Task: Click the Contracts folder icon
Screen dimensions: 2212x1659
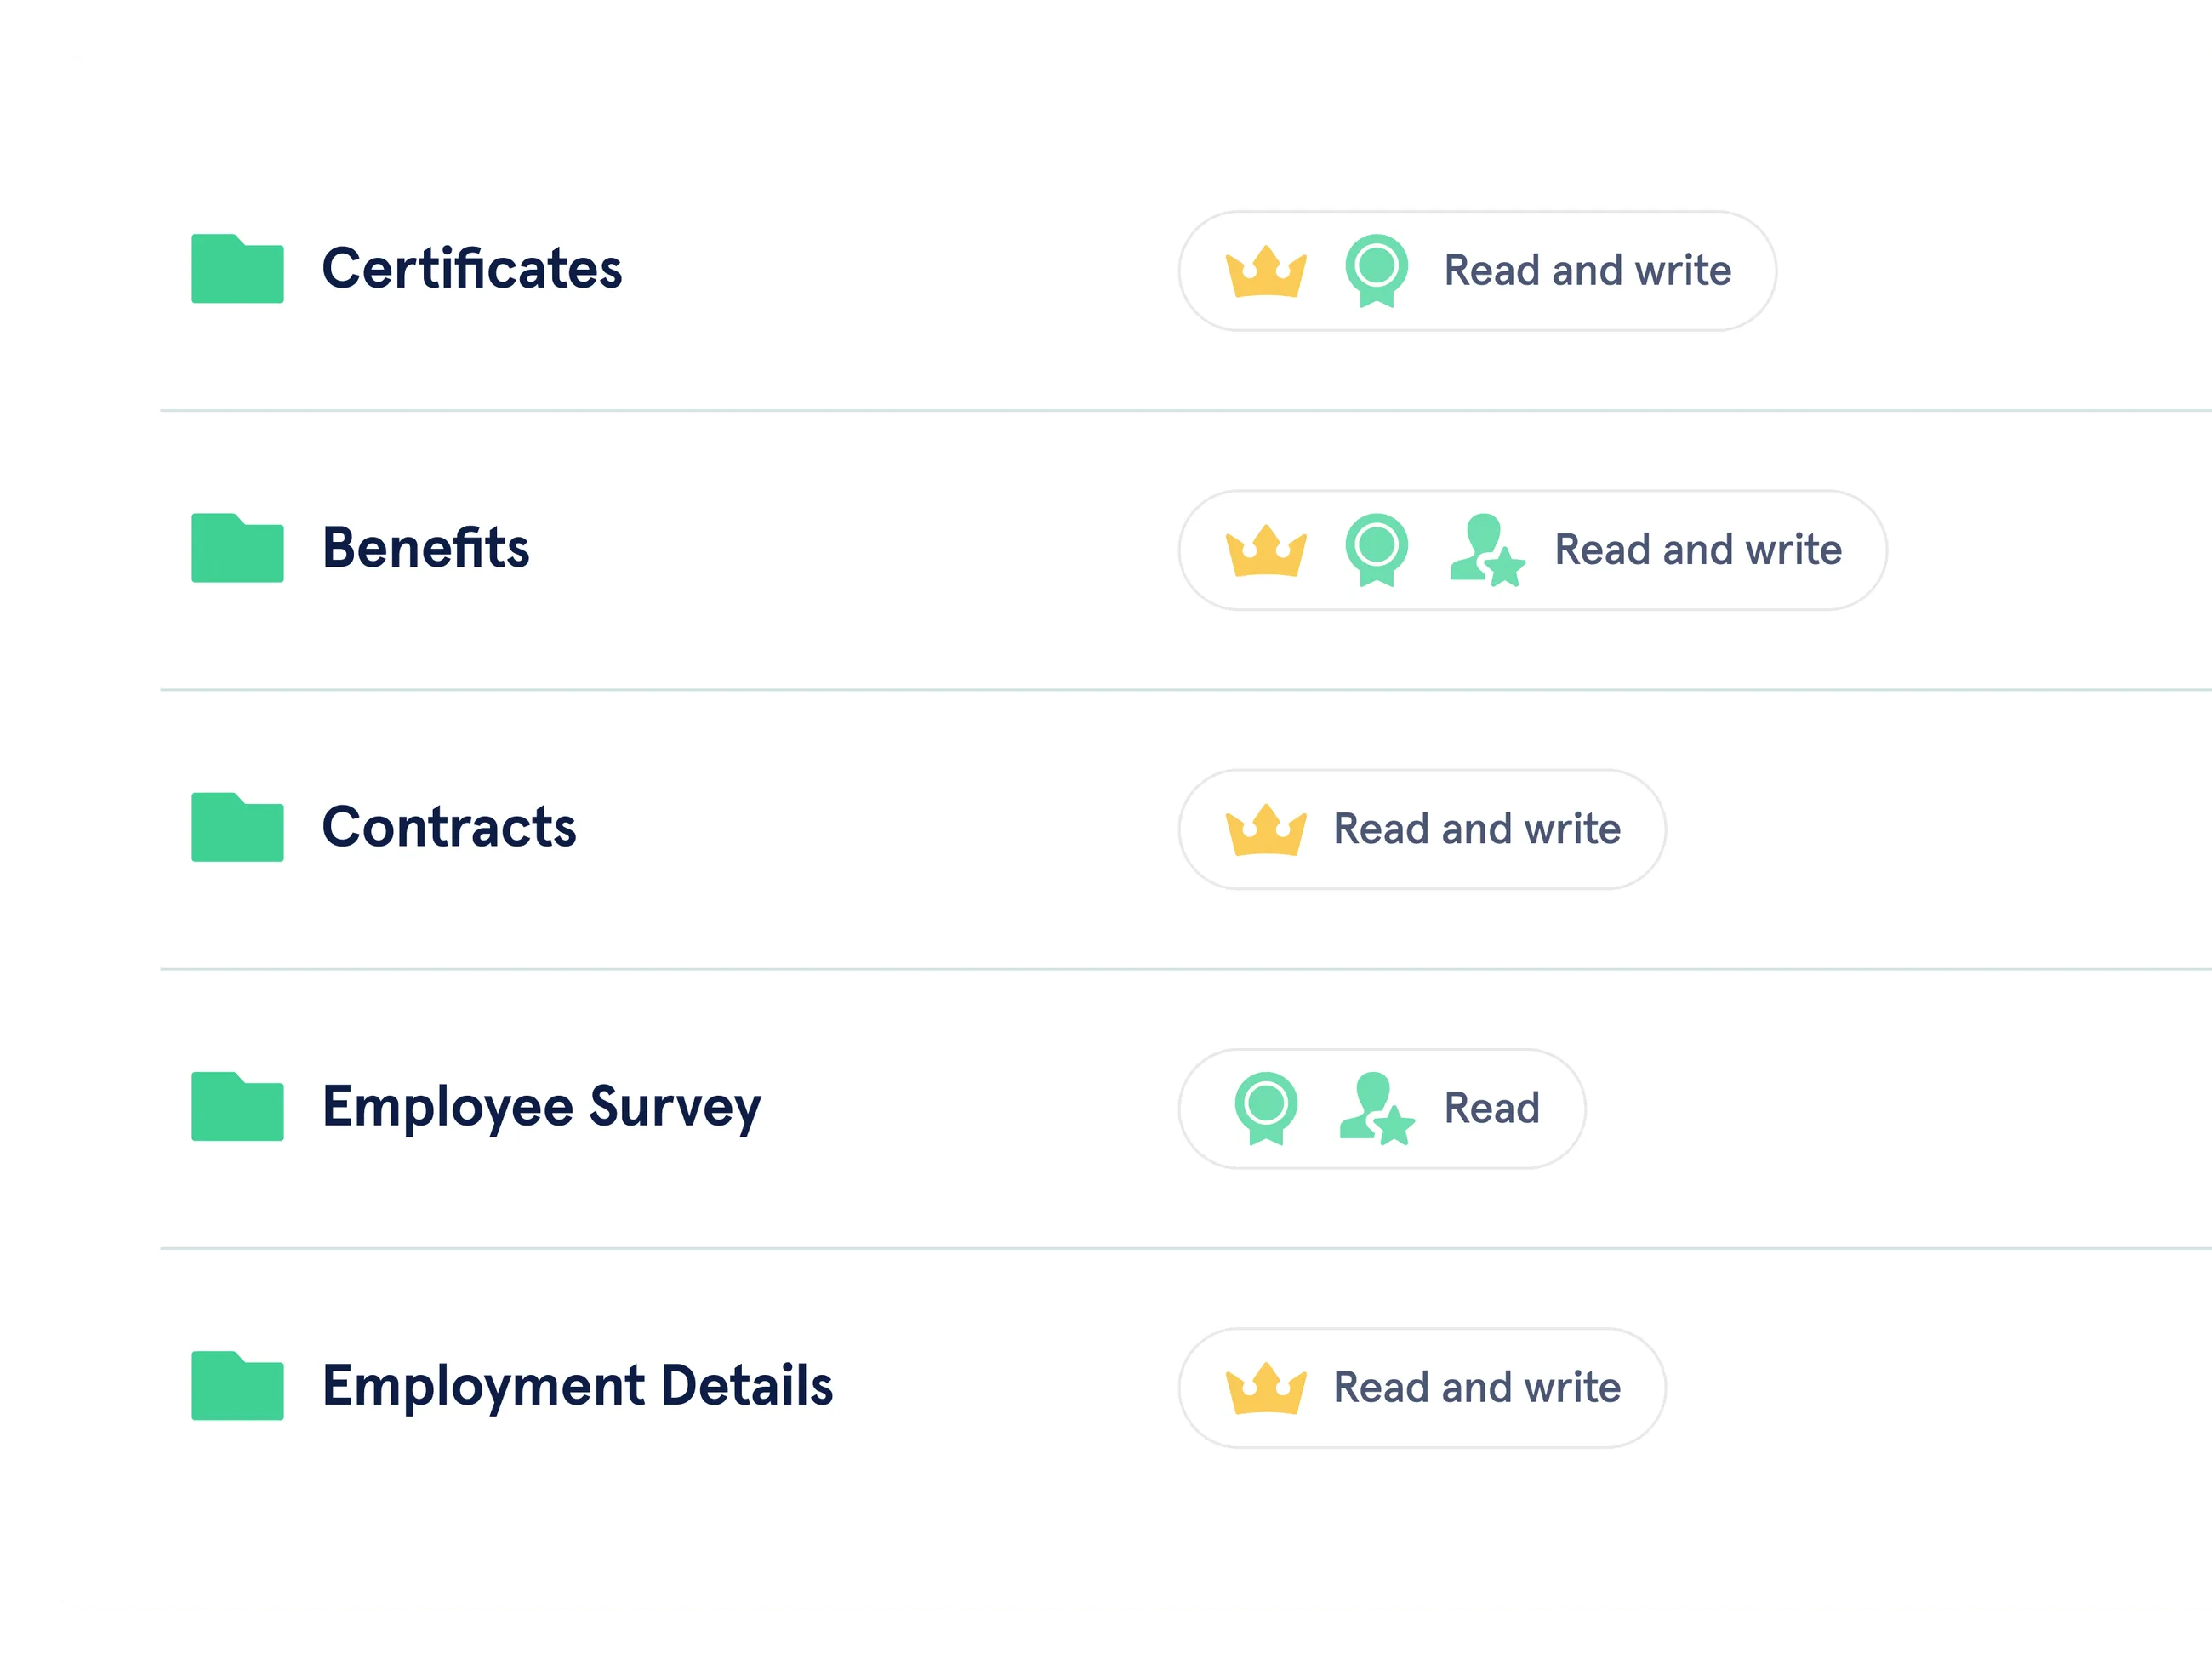Action: tap(237, 827)
